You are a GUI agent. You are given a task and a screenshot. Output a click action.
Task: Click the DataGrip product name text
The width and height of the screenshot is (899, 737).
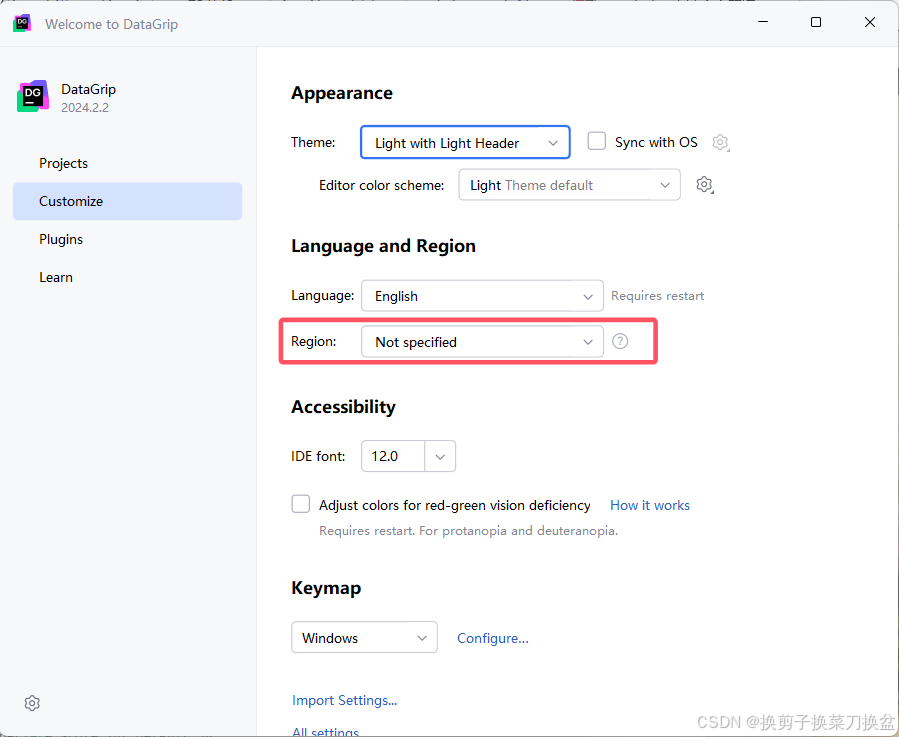pos(88,89)
